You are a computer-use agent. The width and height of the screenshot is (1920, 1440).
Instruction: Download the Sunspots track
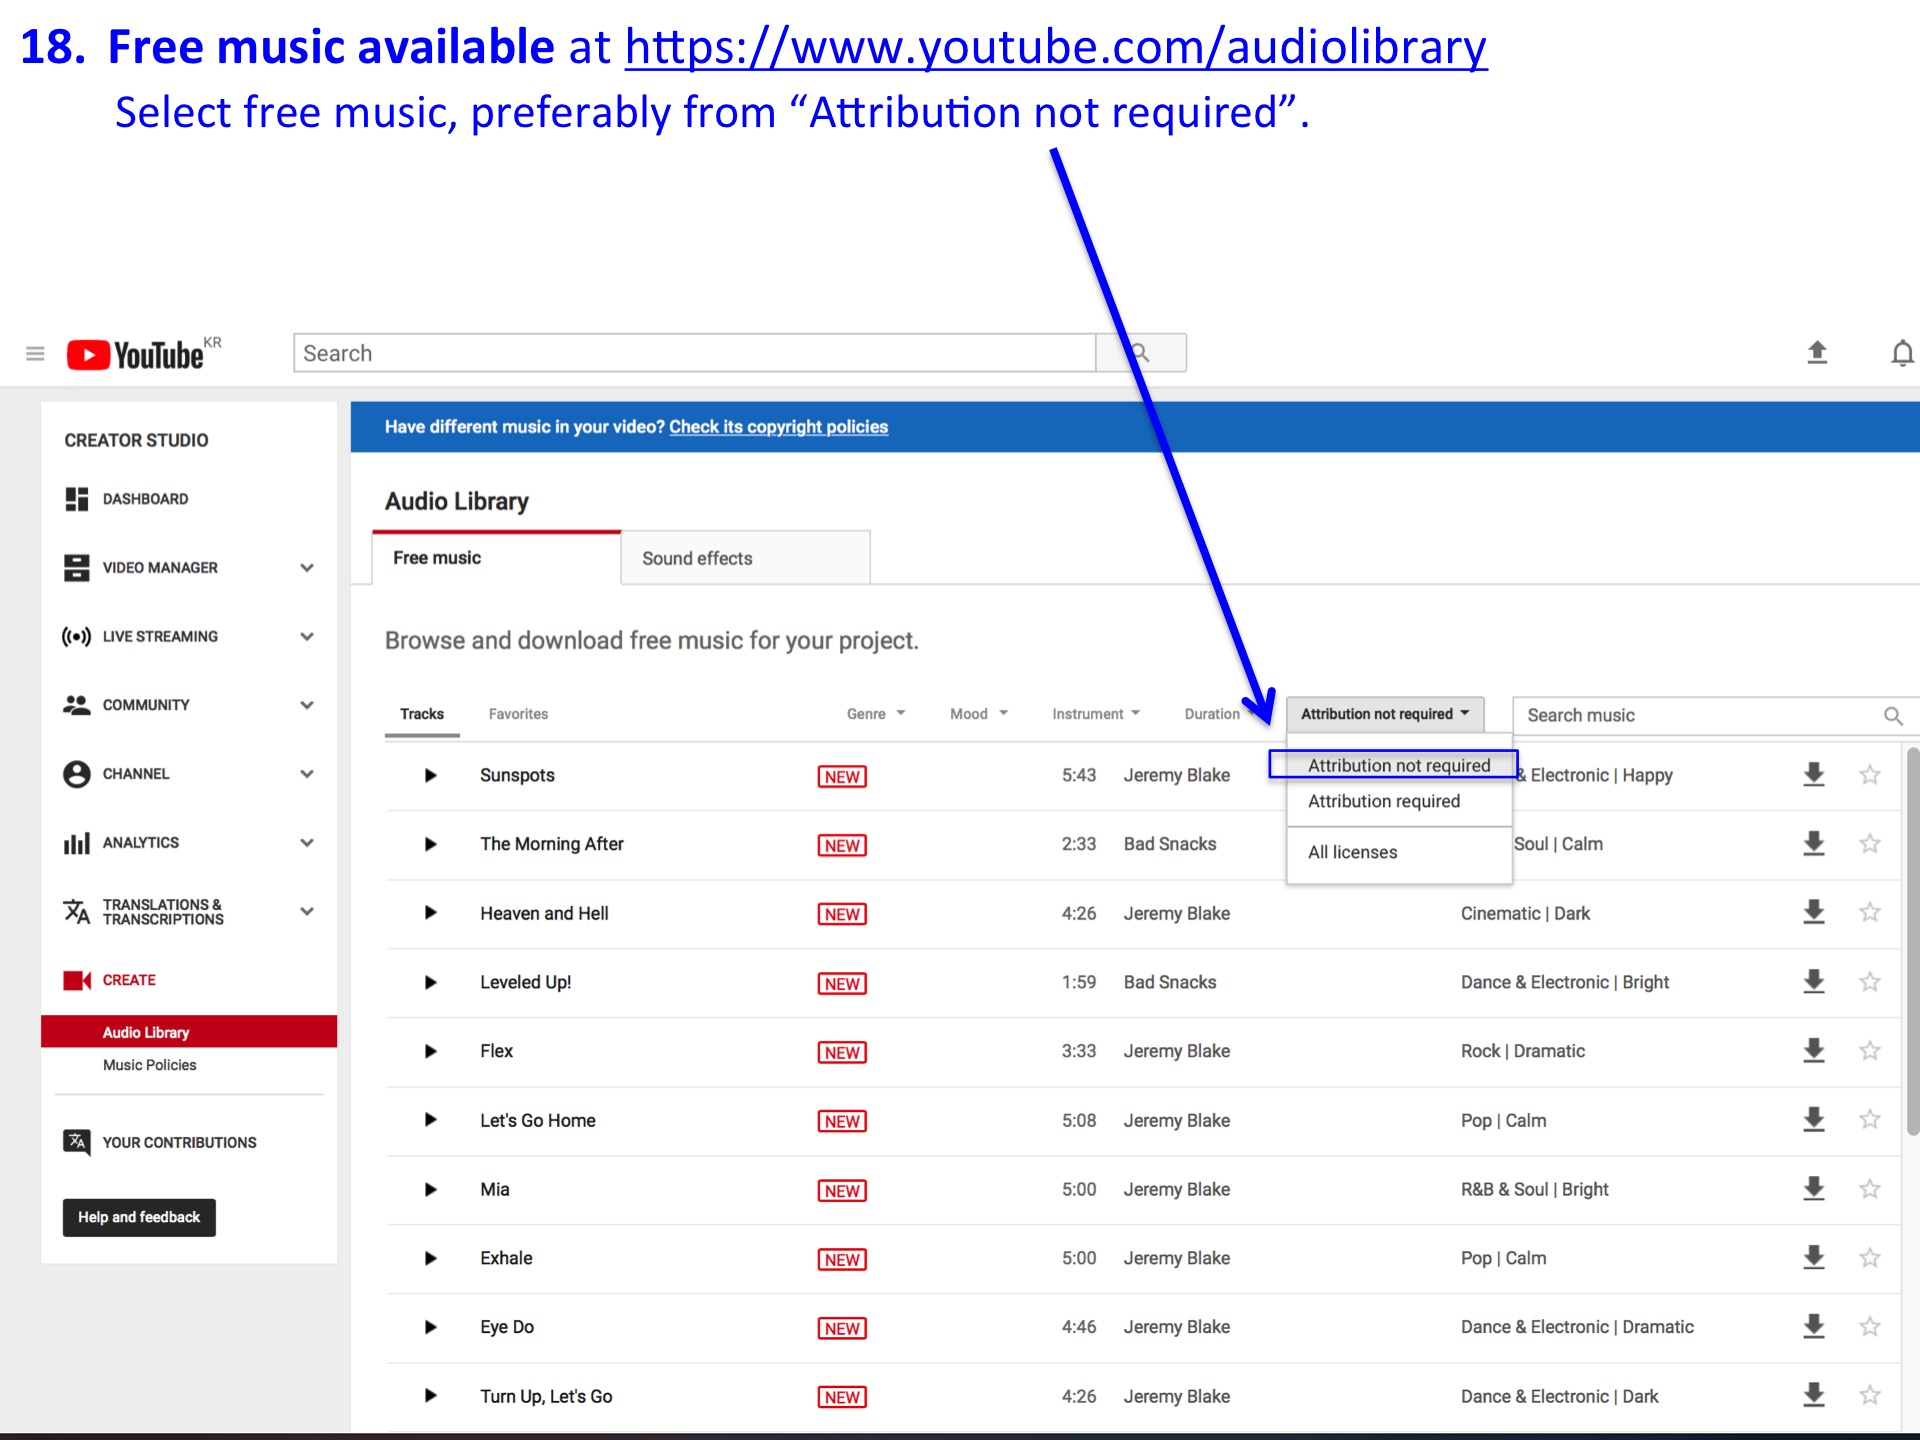[x=1814, y=775]
